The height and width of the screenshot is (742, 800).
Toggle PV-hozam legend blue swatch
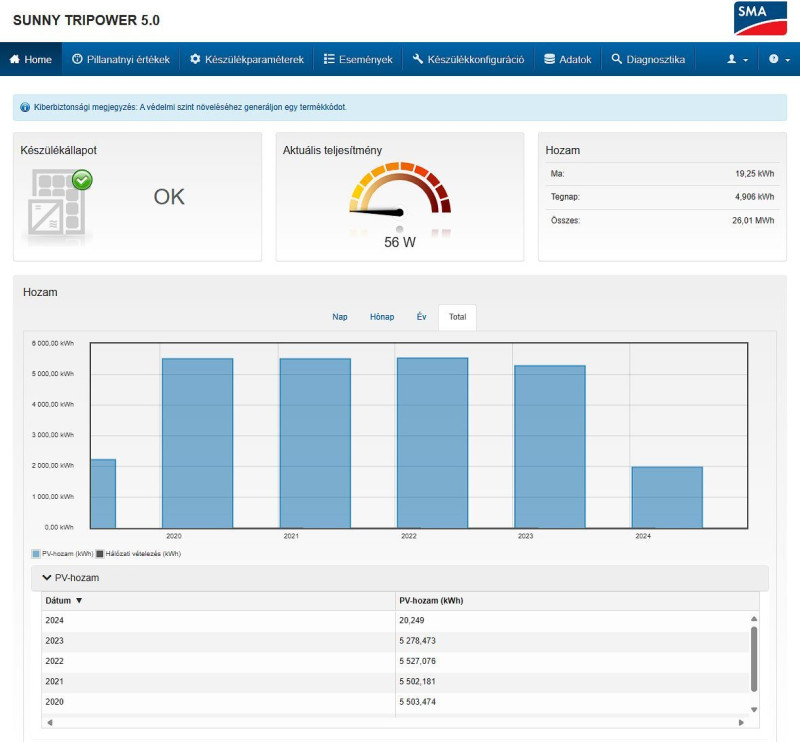pyautogui.click(x=36, y=554)
